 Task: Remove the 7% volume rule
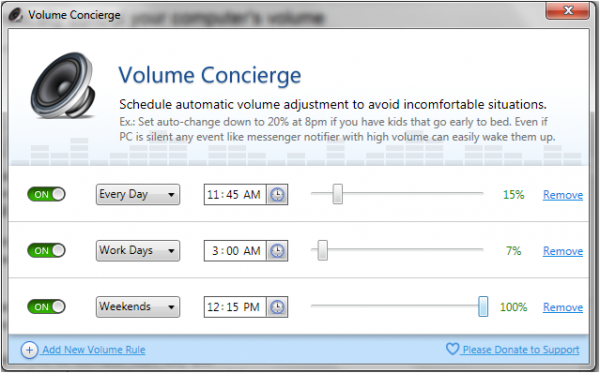pos(563,251)
